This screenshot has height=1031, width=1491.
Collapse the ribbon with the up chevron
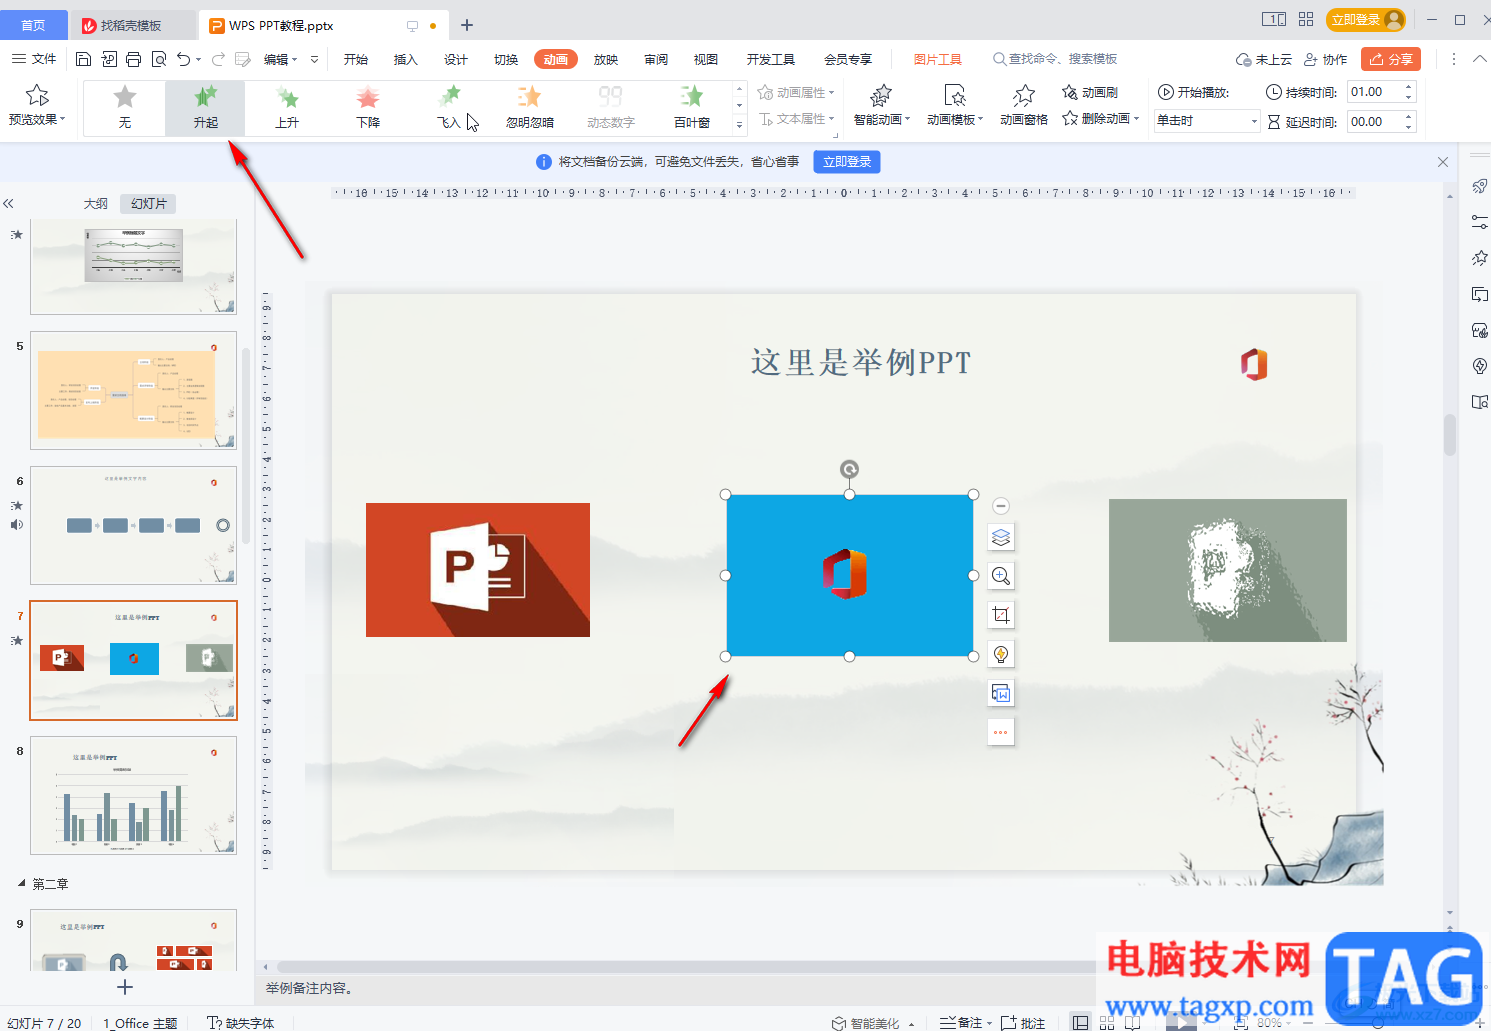[1480, 59]
